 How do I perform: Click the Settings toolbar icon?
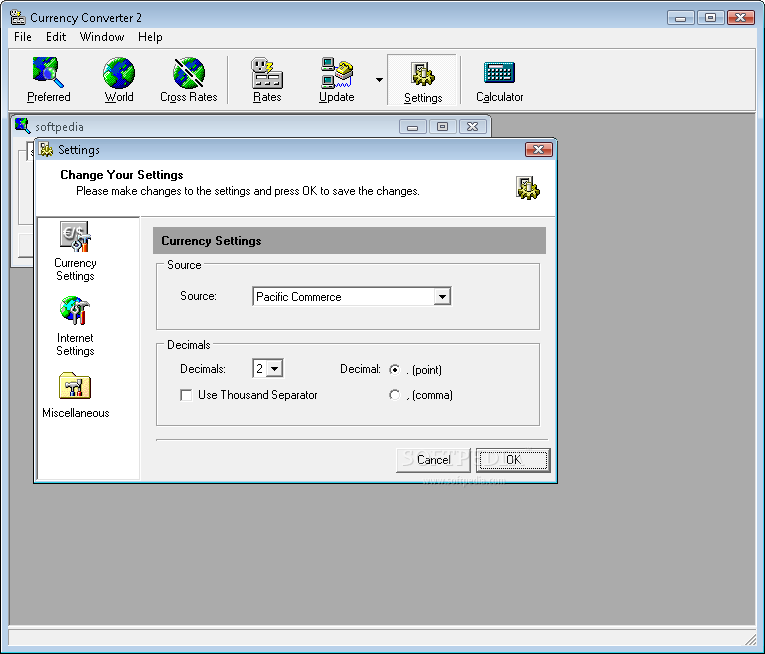point(423,80)
